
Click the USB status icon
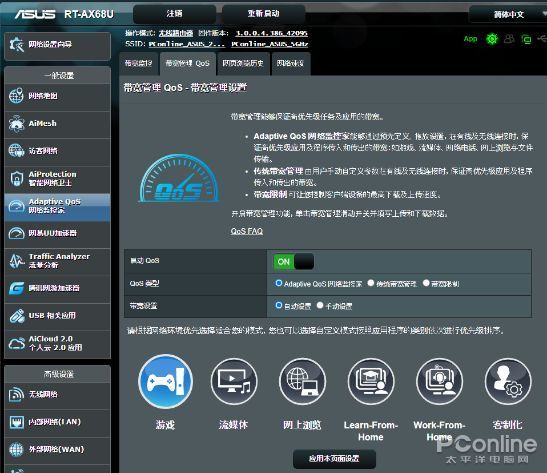pyautogui.click(x=542, y=38)
